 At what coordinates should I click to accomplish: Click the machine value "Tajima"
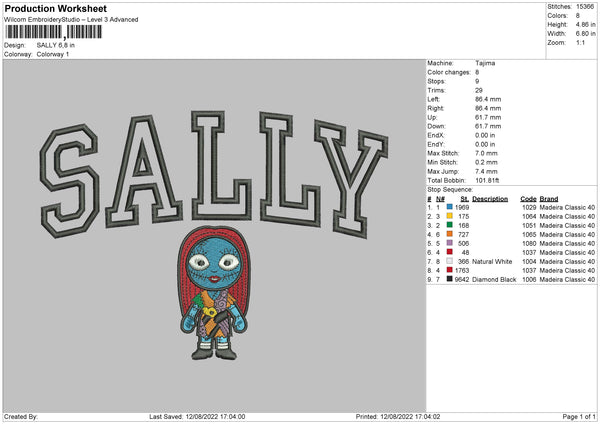485,63
